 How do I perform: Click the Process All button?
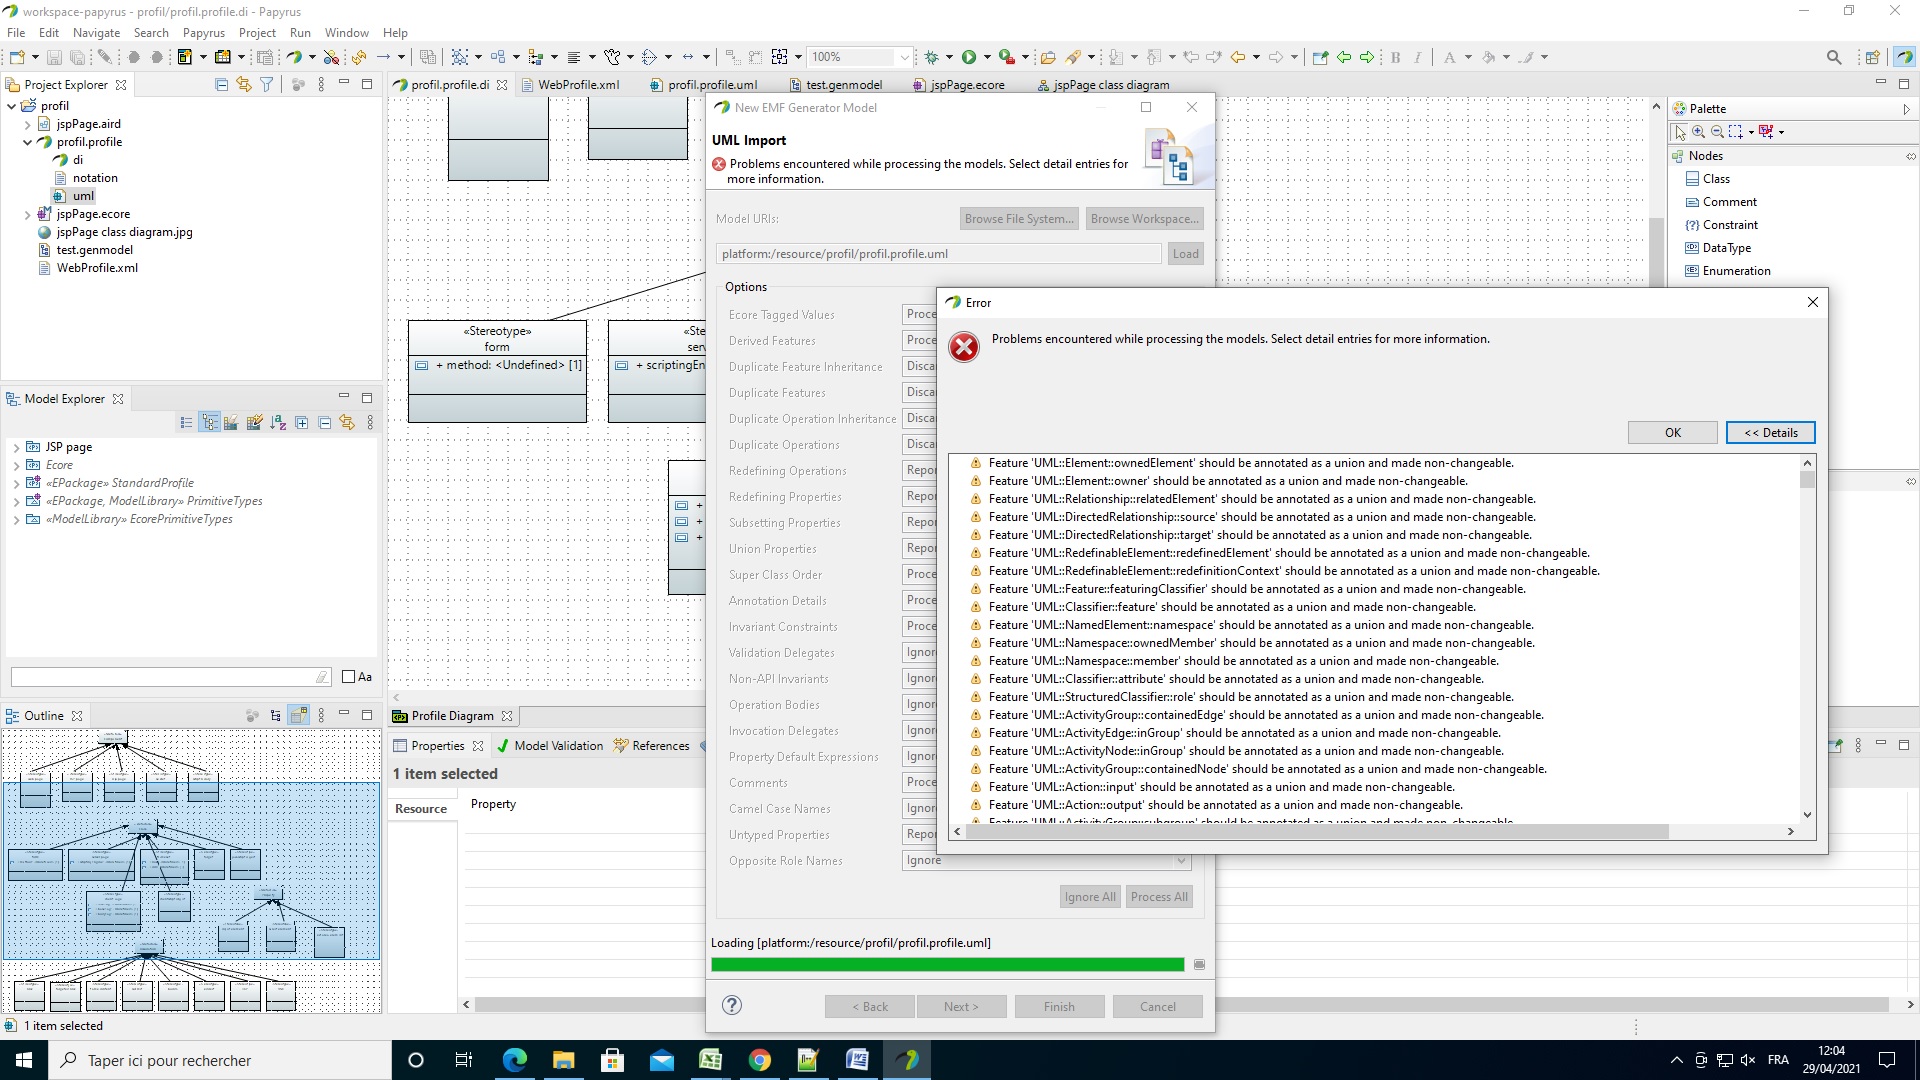pyautogui.click(x=1159, y=897)
